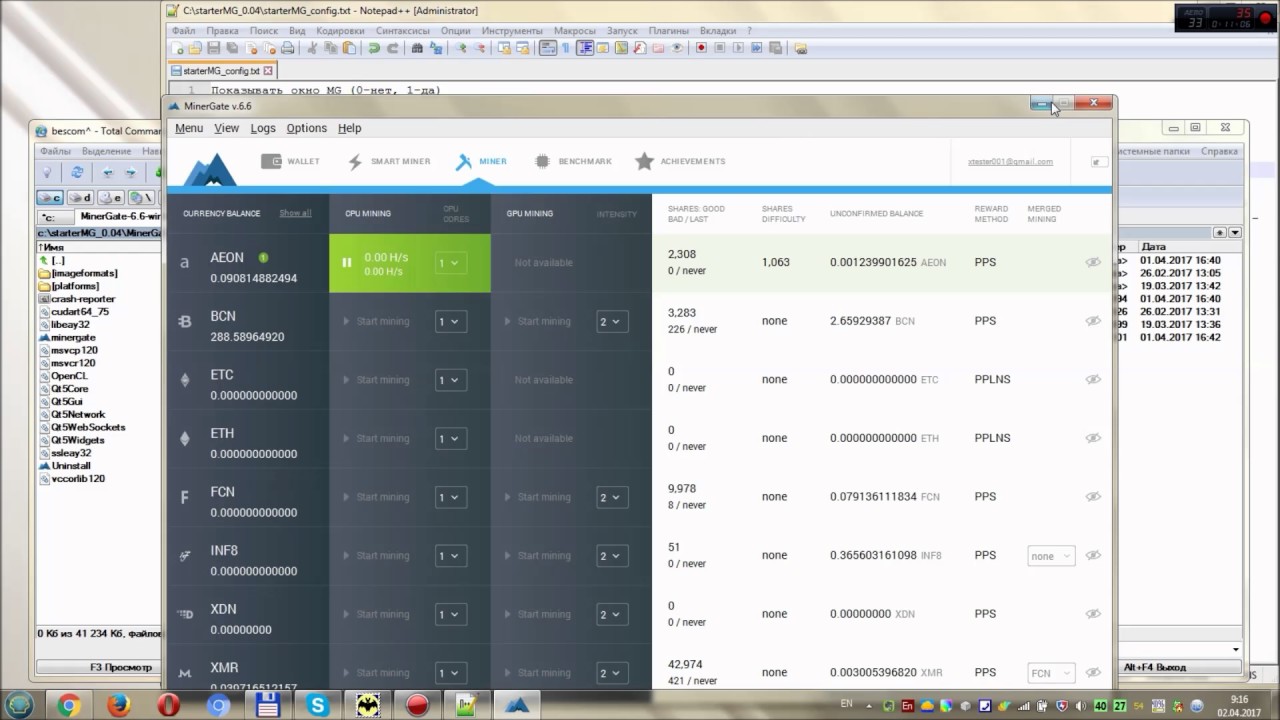Select starterMG_config.txt tab in Notepad++
This screenshot has width=1280, height=720.
221,71
